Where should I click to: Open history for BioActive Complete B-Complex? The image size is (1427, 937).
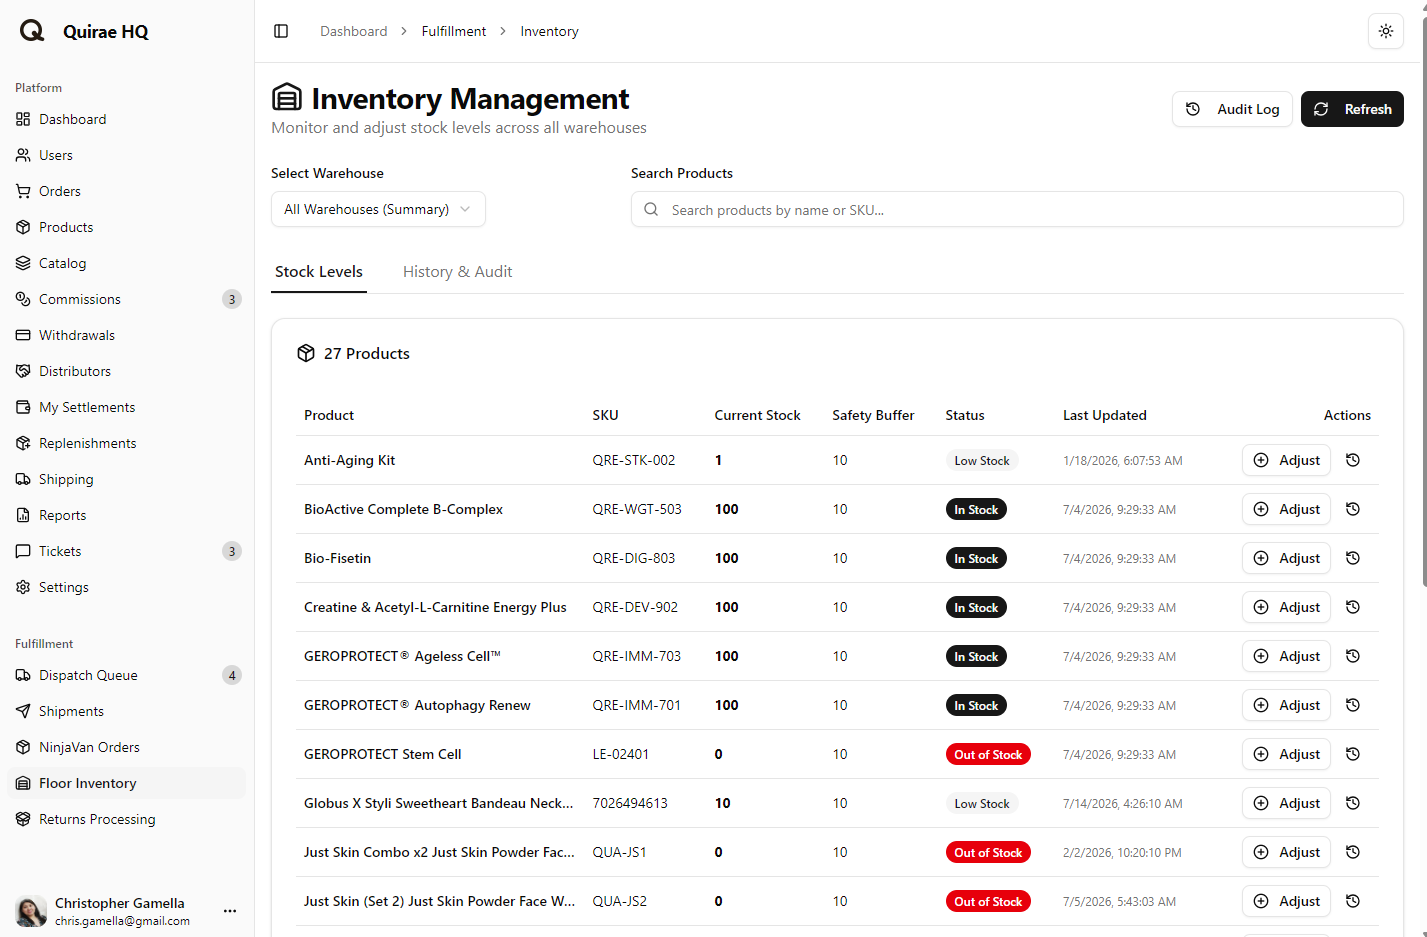click(x=1353, y=509)
